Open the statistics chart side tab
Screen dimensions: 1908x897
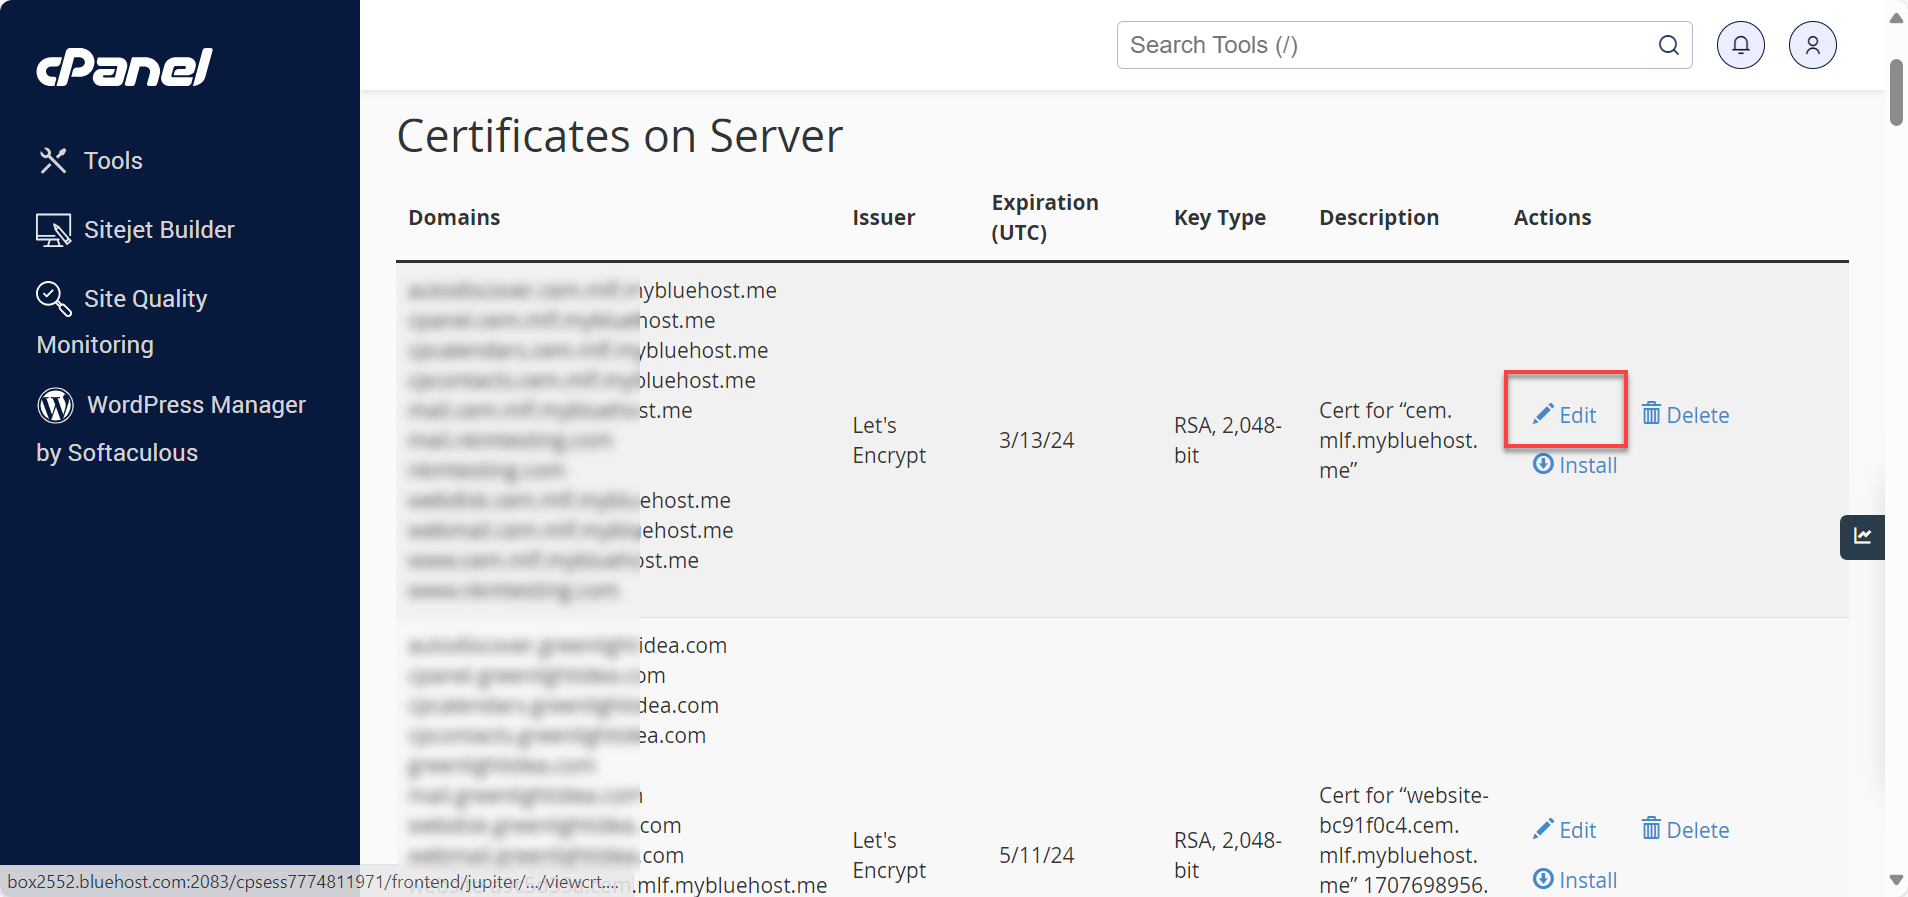click(x=1862, y=537)
